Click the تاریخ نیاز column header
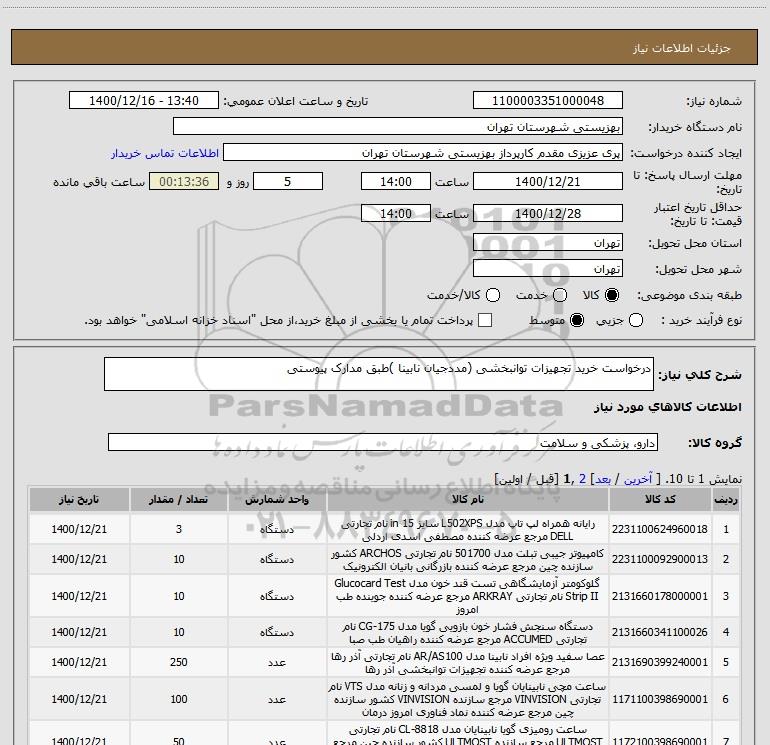 click(x=79, y=499)
